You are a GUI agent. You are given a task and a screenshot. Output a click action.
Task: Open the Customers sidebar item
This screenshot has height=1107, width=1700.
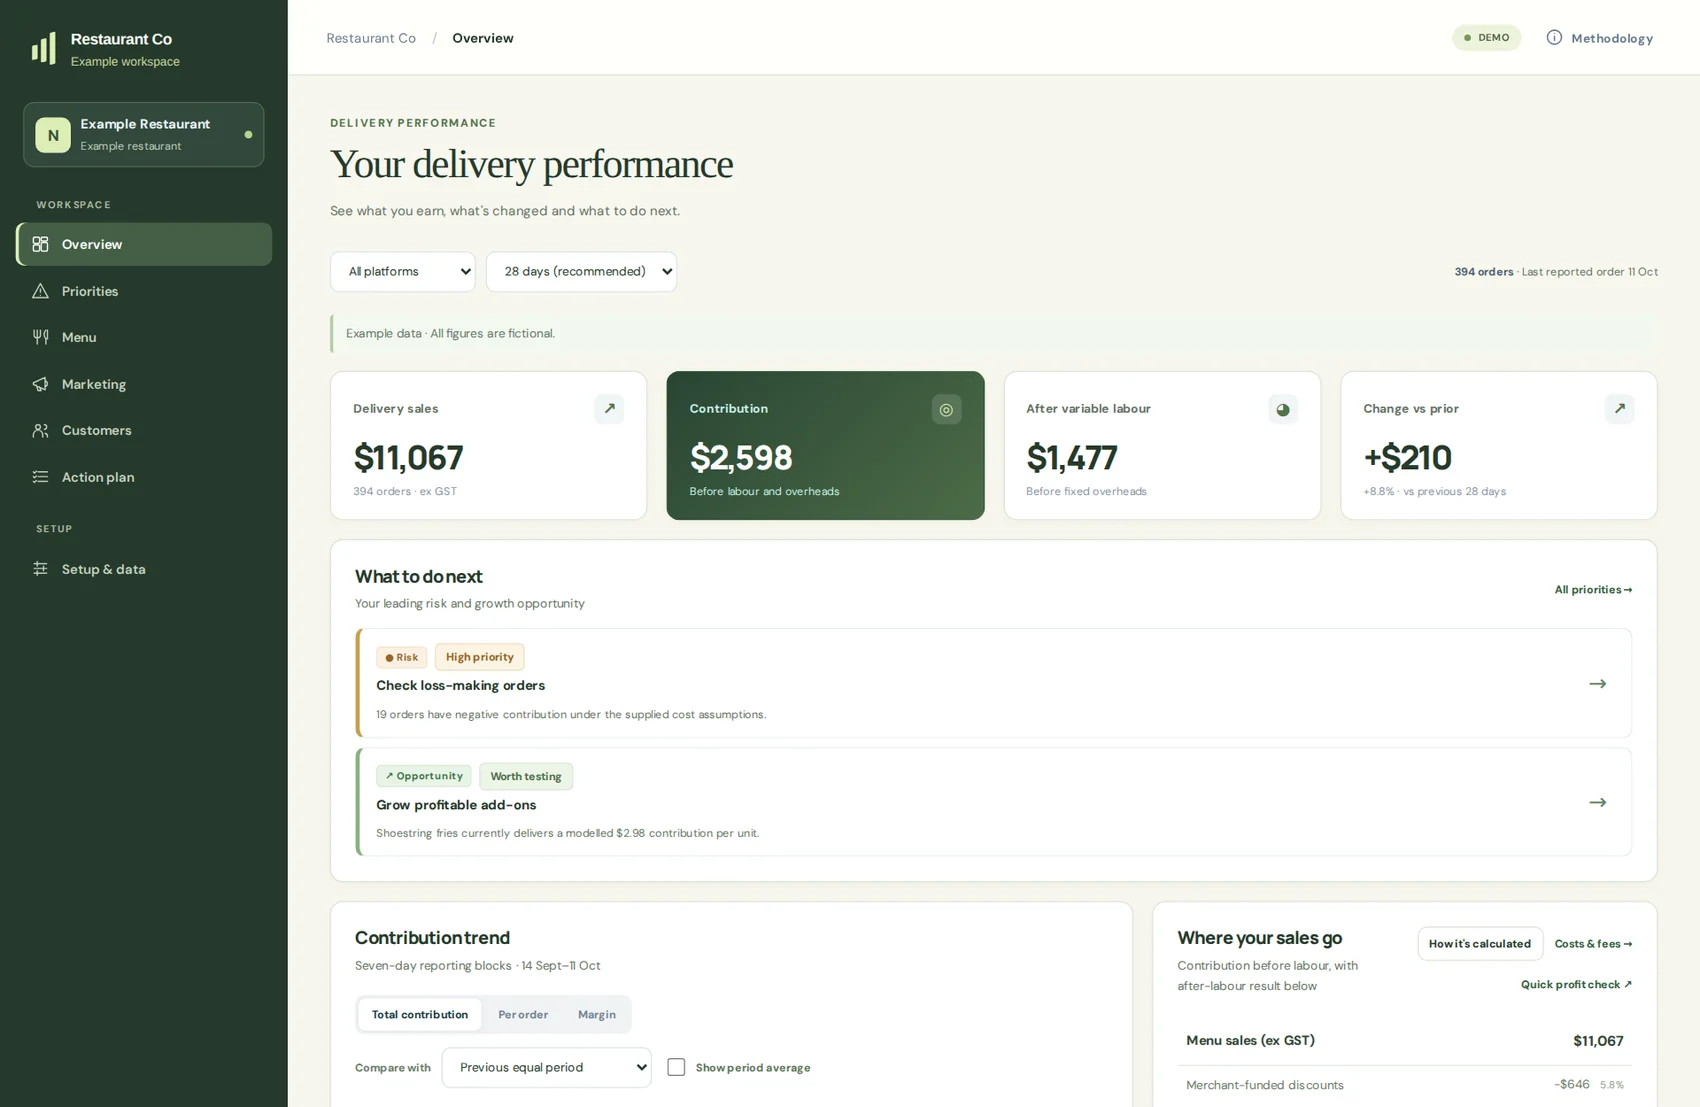coord(144,430)
